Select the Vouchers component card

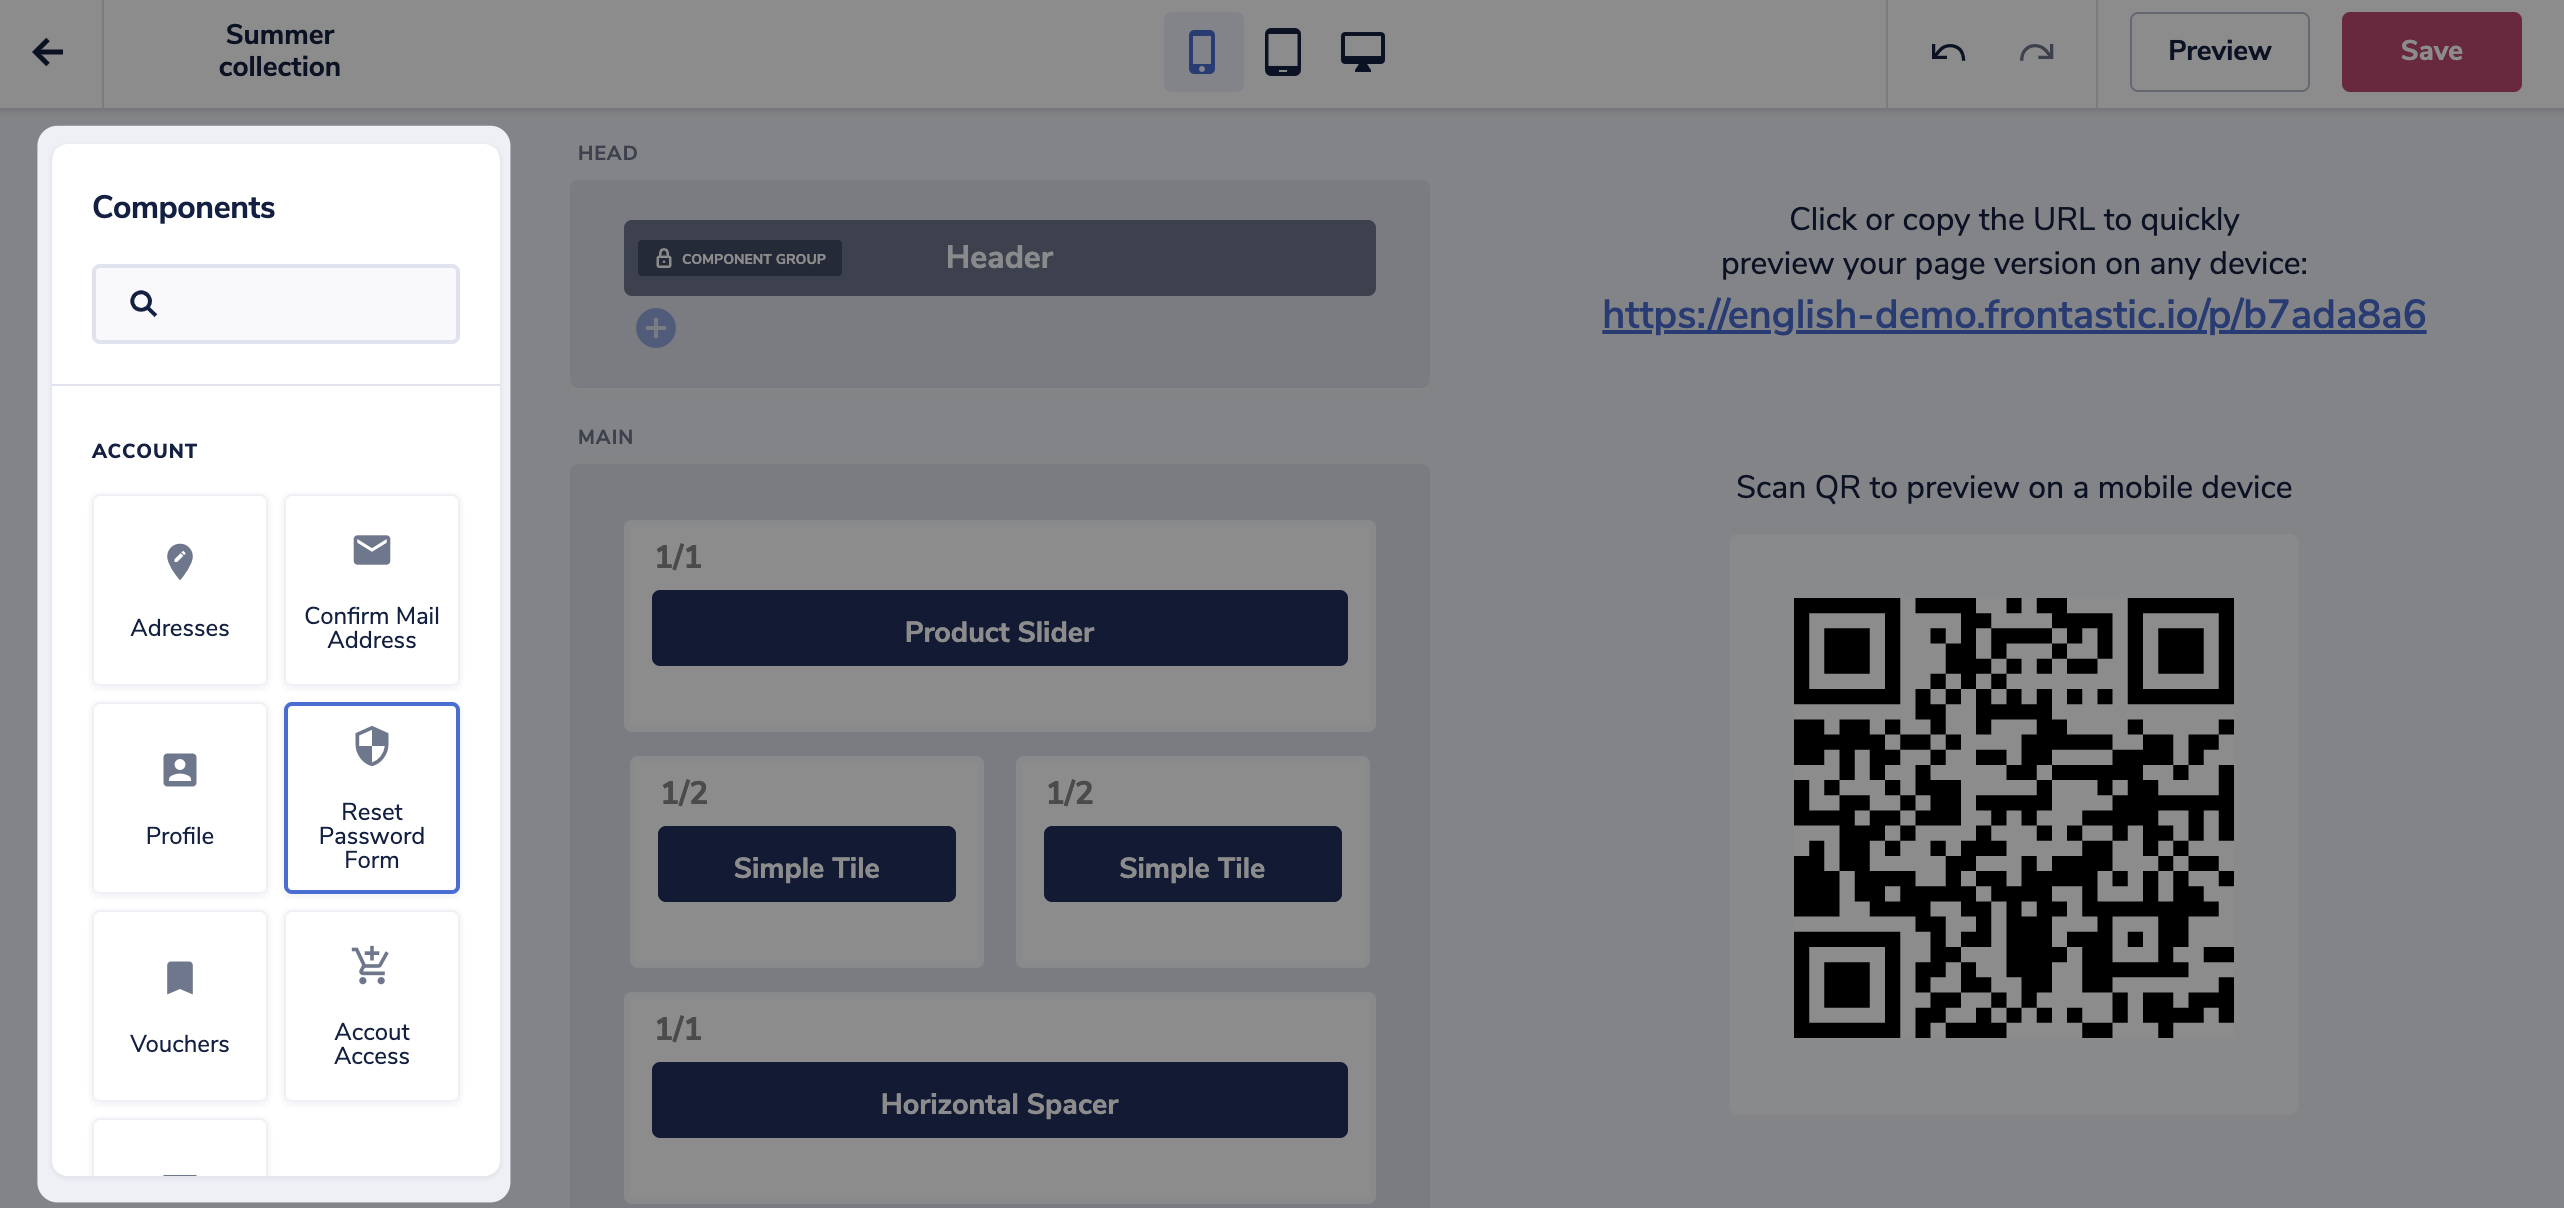tap(180, 1006)
